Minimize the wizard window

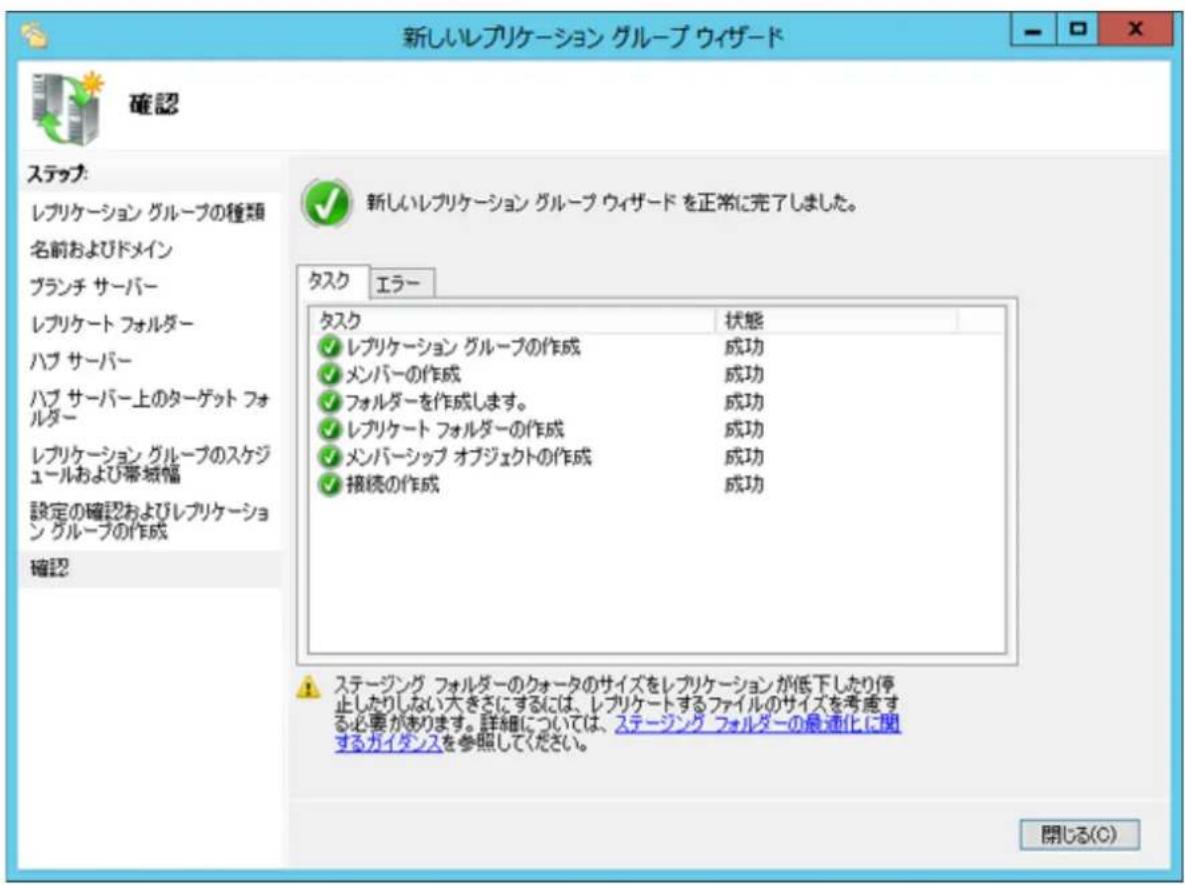1033,31
